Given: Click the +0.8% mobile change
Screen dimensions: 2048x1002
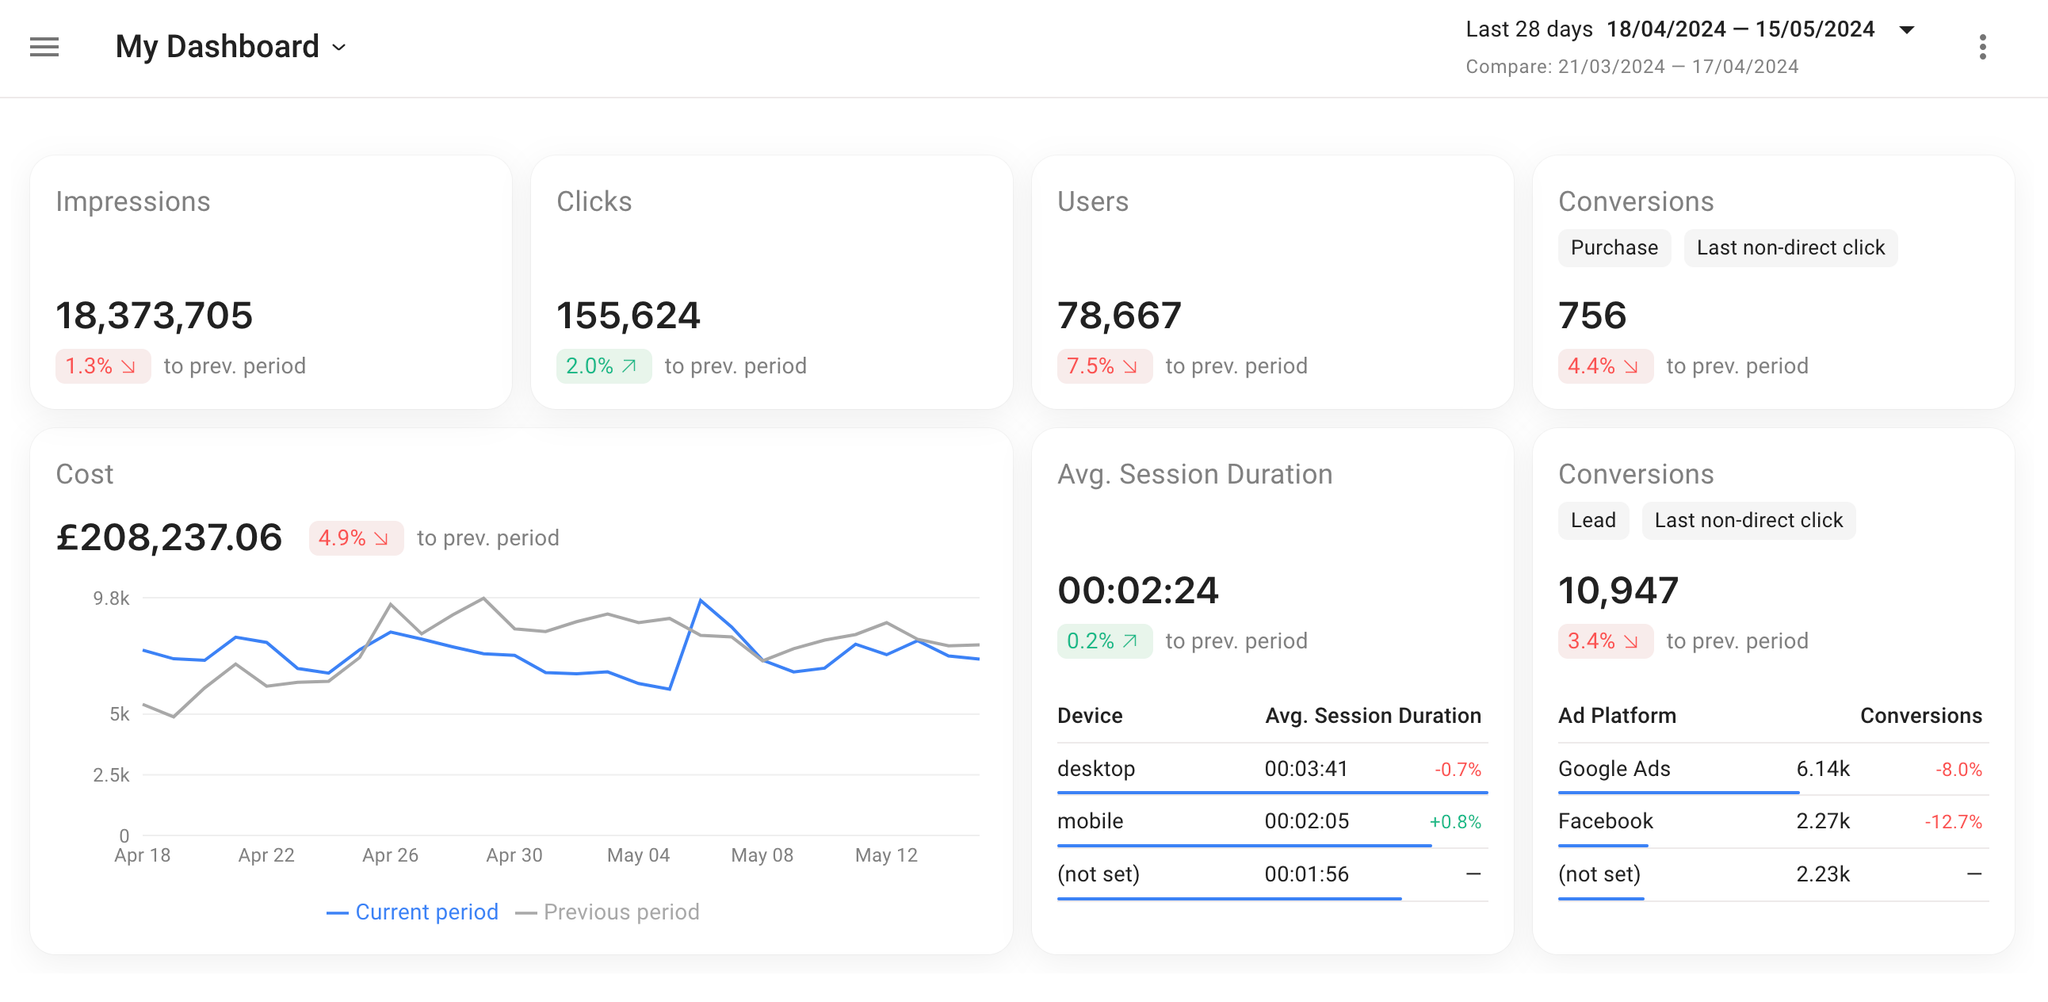Looking at the screenshot, I should [1455, 822].
